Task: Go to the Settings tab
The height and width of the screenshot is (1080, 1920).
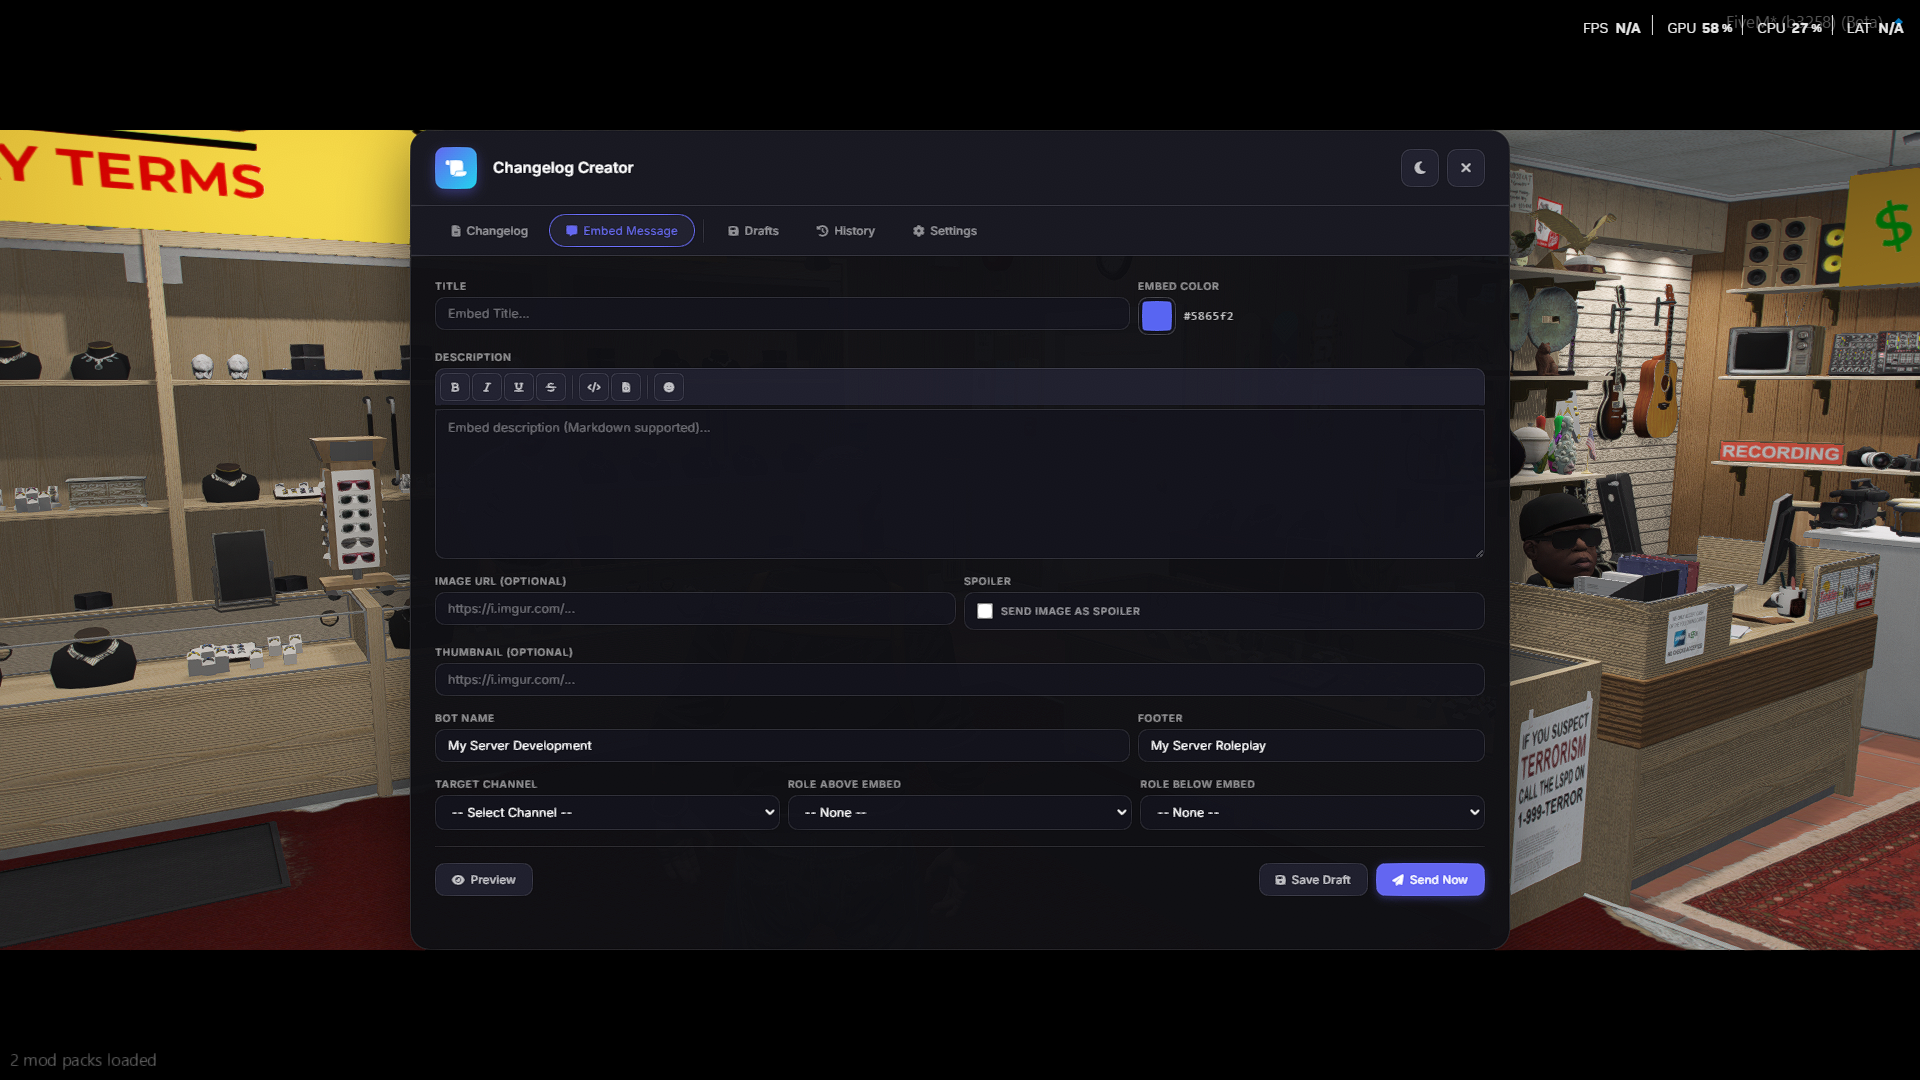Action: (x=945, y=231)
